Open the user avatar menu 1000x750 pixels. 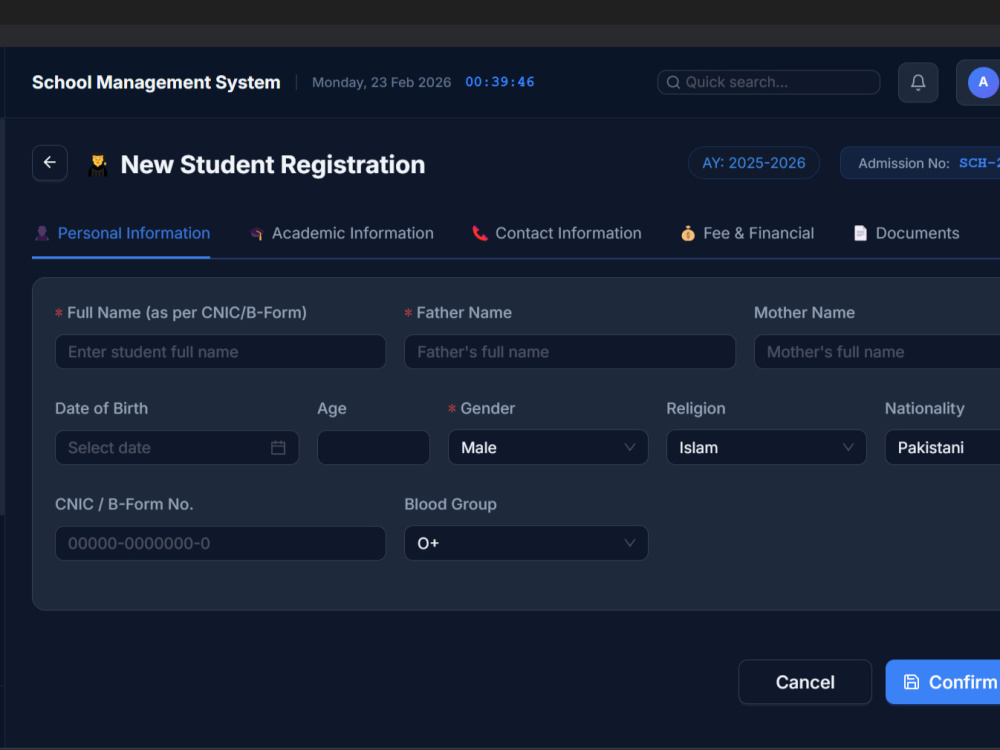pyautogui.click(x=982, y=83)
